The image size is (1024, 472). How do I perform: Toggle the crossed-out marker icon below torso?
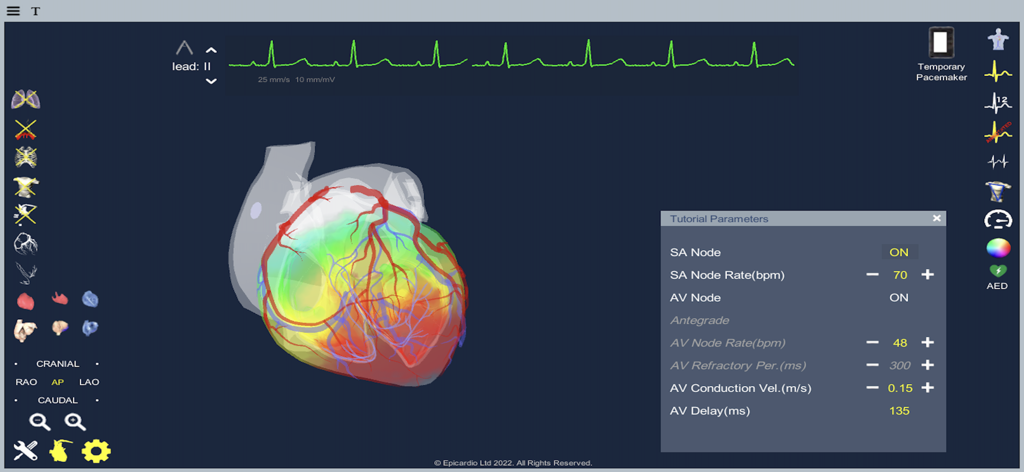pos(25,215)
